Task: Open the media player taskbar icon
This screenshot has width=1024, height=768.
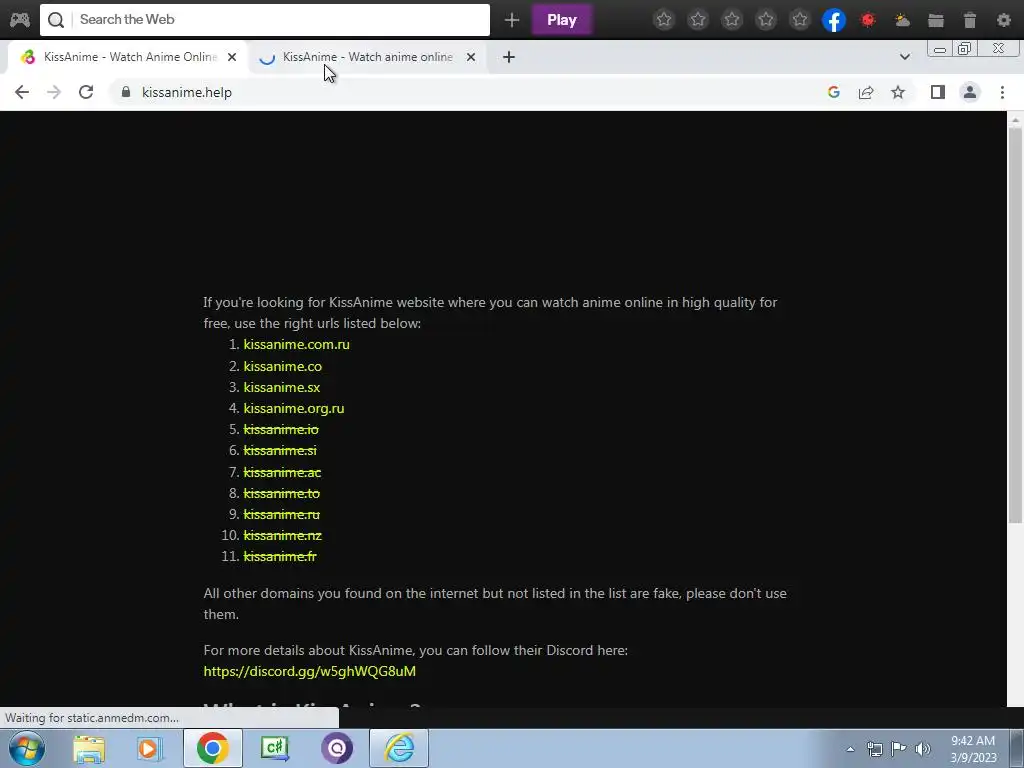Action: (150, 749)
